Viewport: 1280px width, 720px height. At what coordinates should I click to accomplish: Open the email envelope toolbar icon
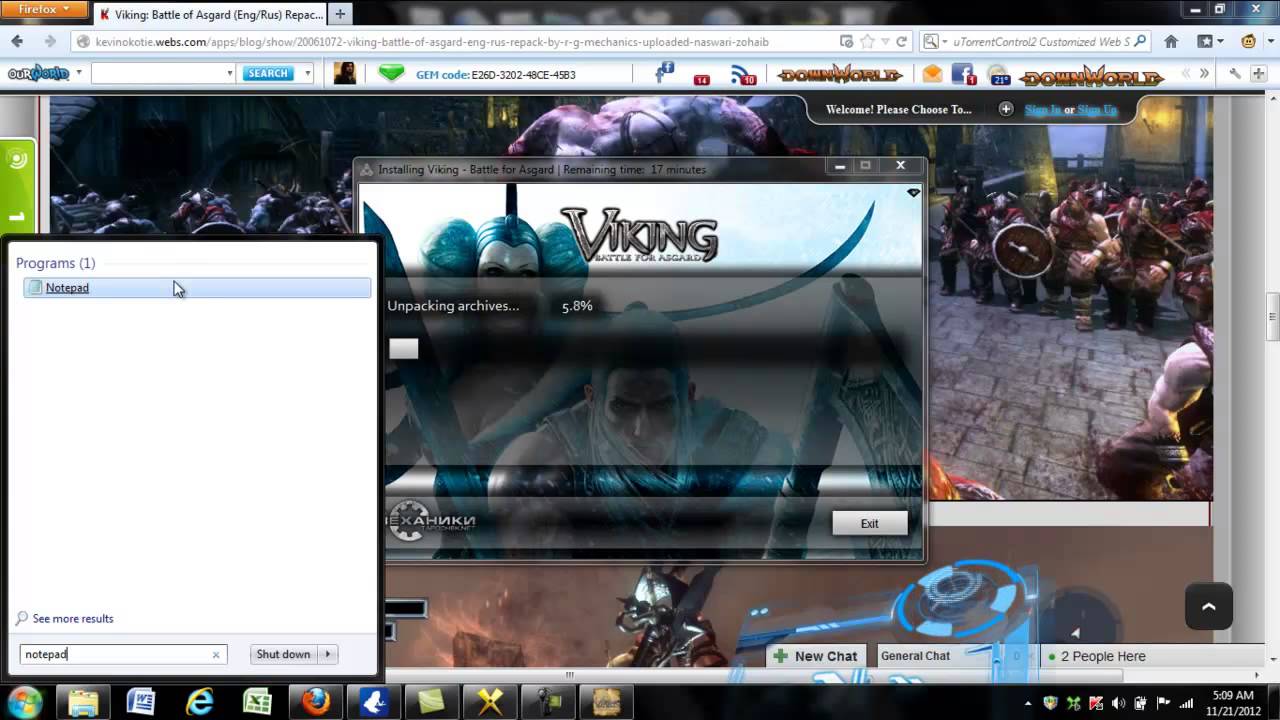932,74
